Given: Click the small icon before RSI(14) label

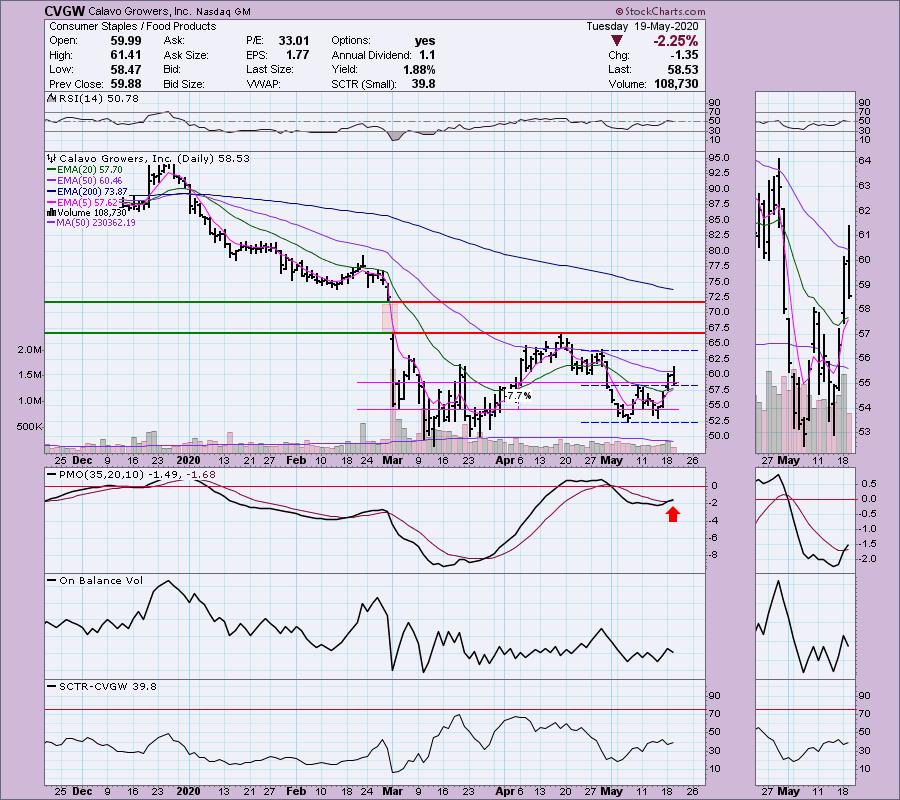Looking at the screenshot, I should [x=50, y=99].
